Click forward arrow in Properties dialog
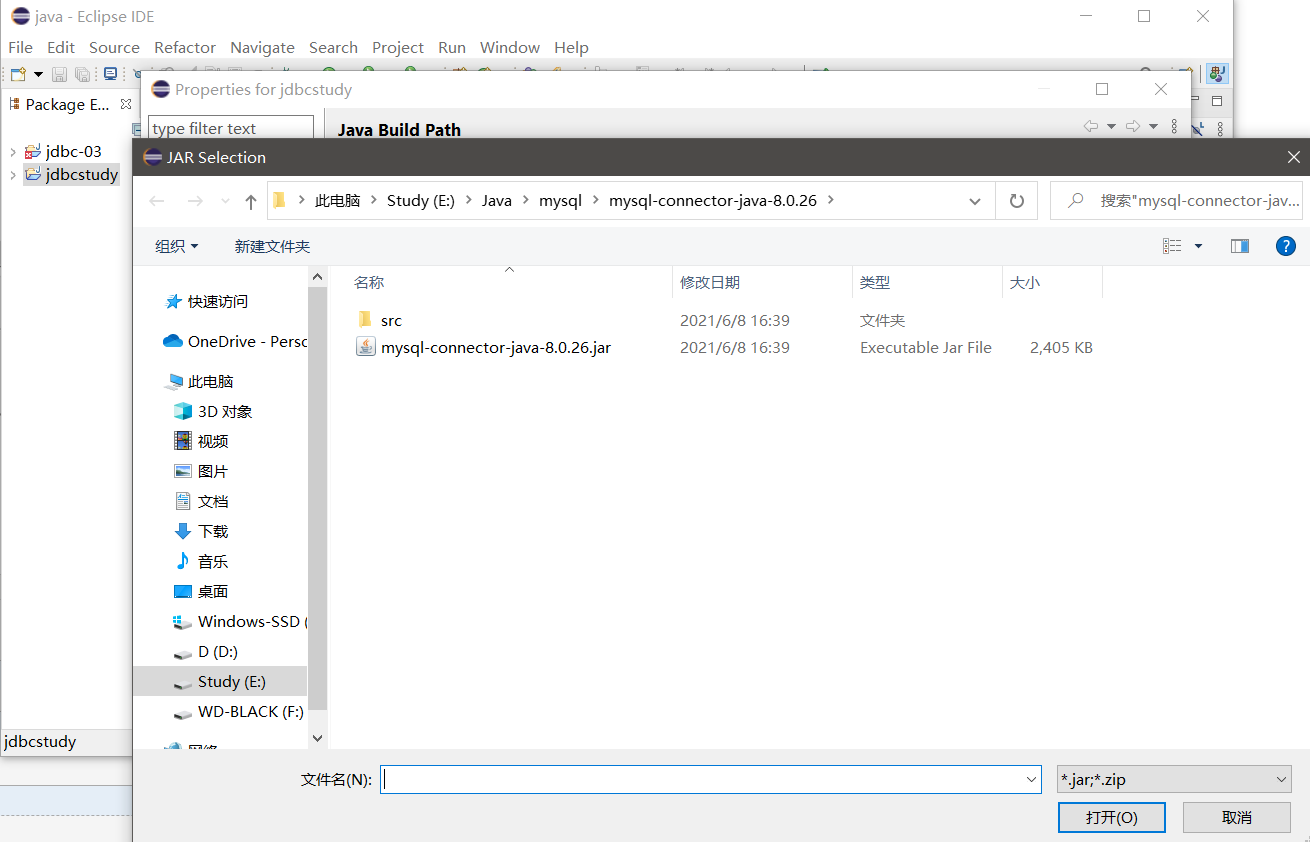 pos(1132,126)
